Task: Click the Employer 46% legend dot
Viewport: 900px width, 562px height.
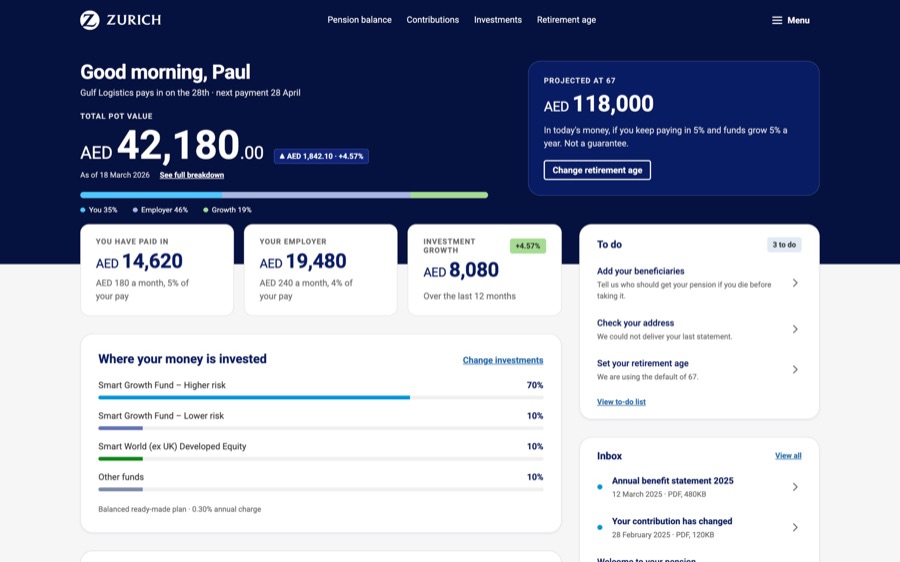Action: [135, 210]
